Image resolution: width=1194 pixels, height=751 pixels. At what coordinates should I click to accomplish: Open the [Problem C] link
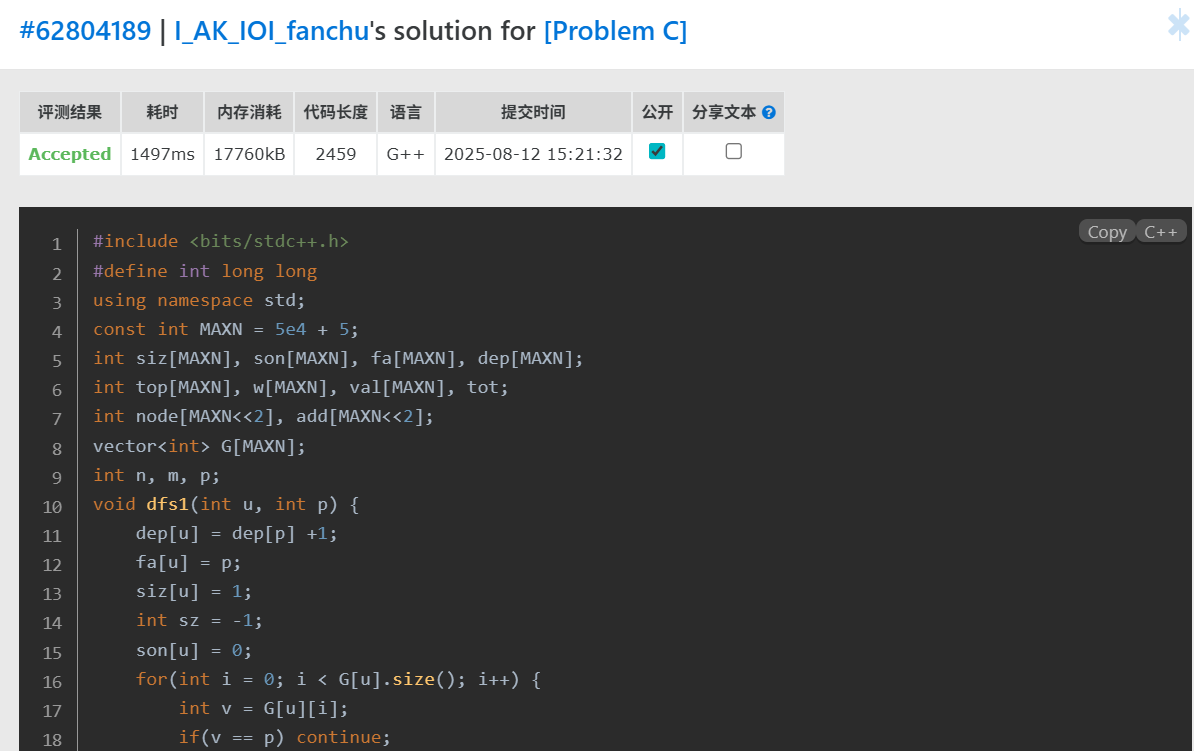point(615,31)
